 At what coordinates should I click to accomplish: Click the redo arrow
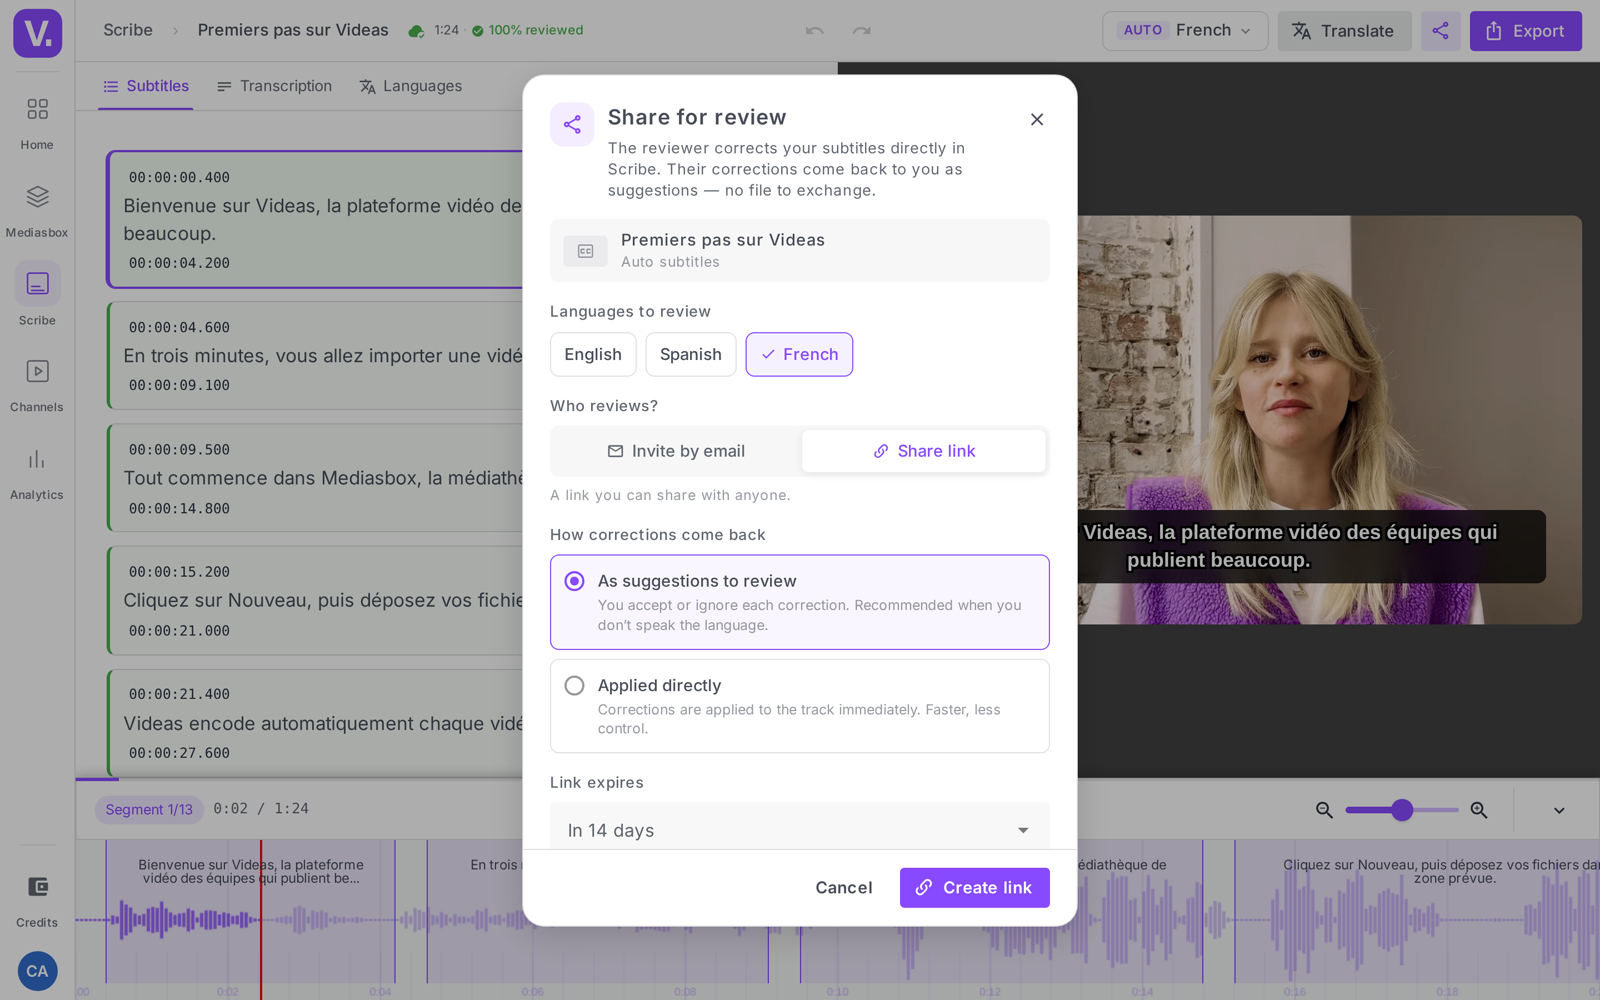[861, 31]
